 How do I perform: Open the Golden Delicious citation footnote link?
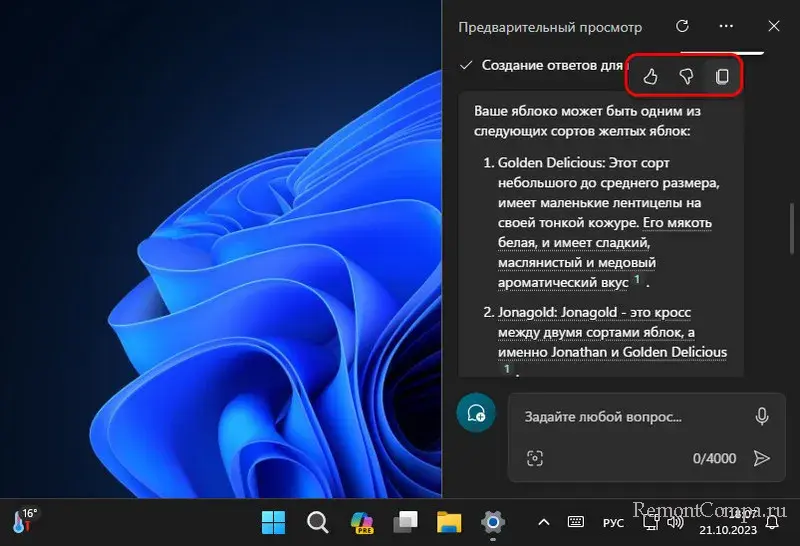[x=636, y=282]
